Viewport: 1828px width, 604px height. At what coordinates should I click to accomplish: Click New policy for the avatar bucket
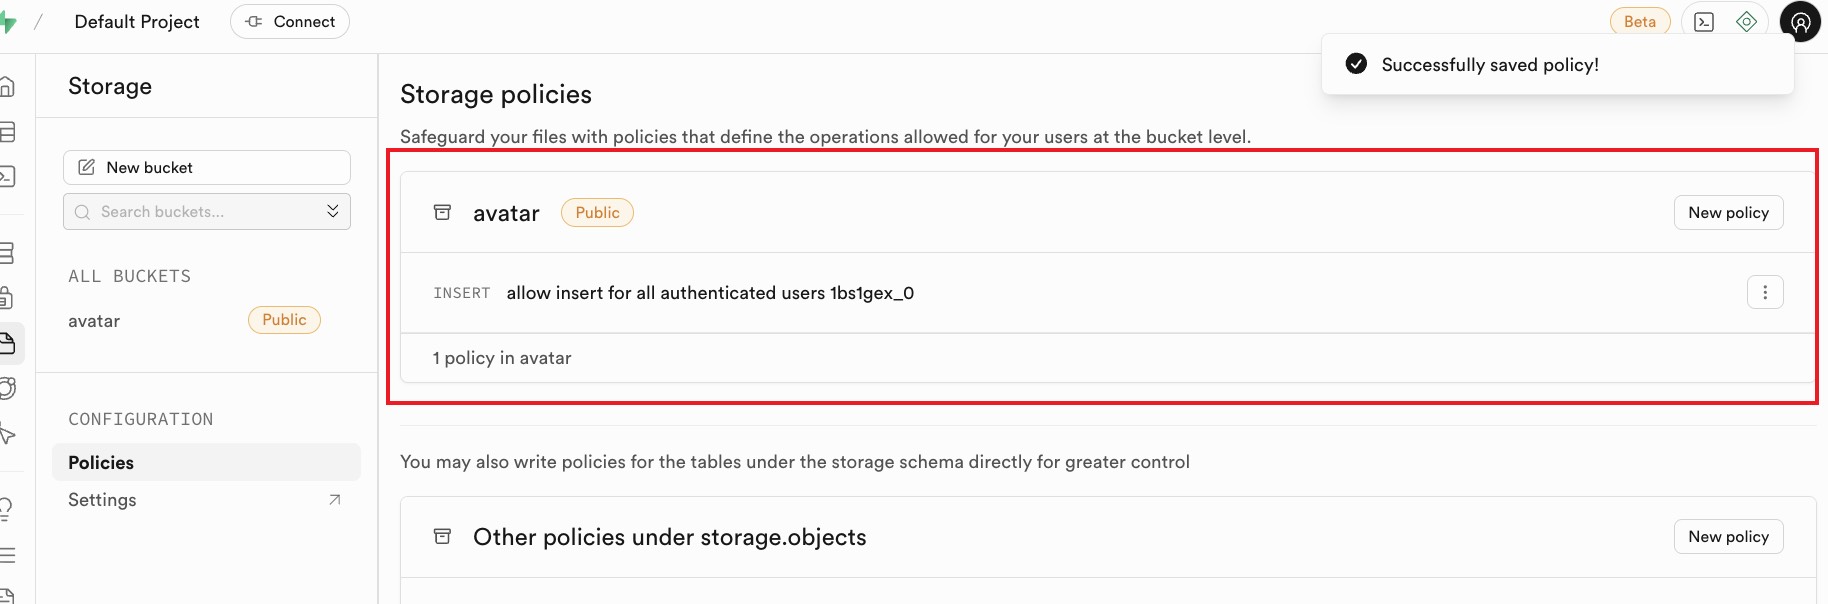pos(1728,213)
